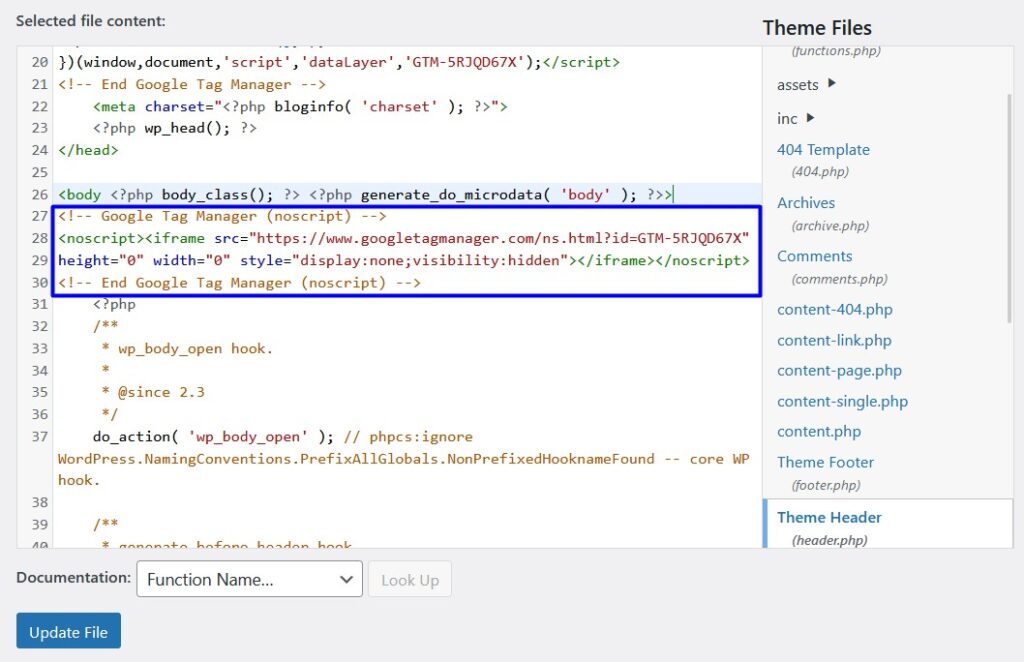
Task: Click line 26 body tag code
Action: (x=366, y=195)
